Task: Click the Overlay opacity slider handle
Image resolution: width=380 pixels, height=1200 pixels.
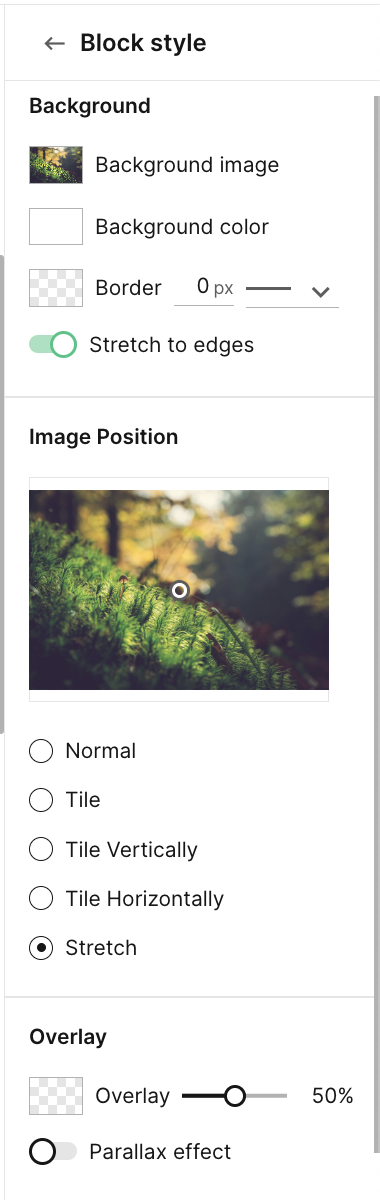Action: coord(235,1096)
